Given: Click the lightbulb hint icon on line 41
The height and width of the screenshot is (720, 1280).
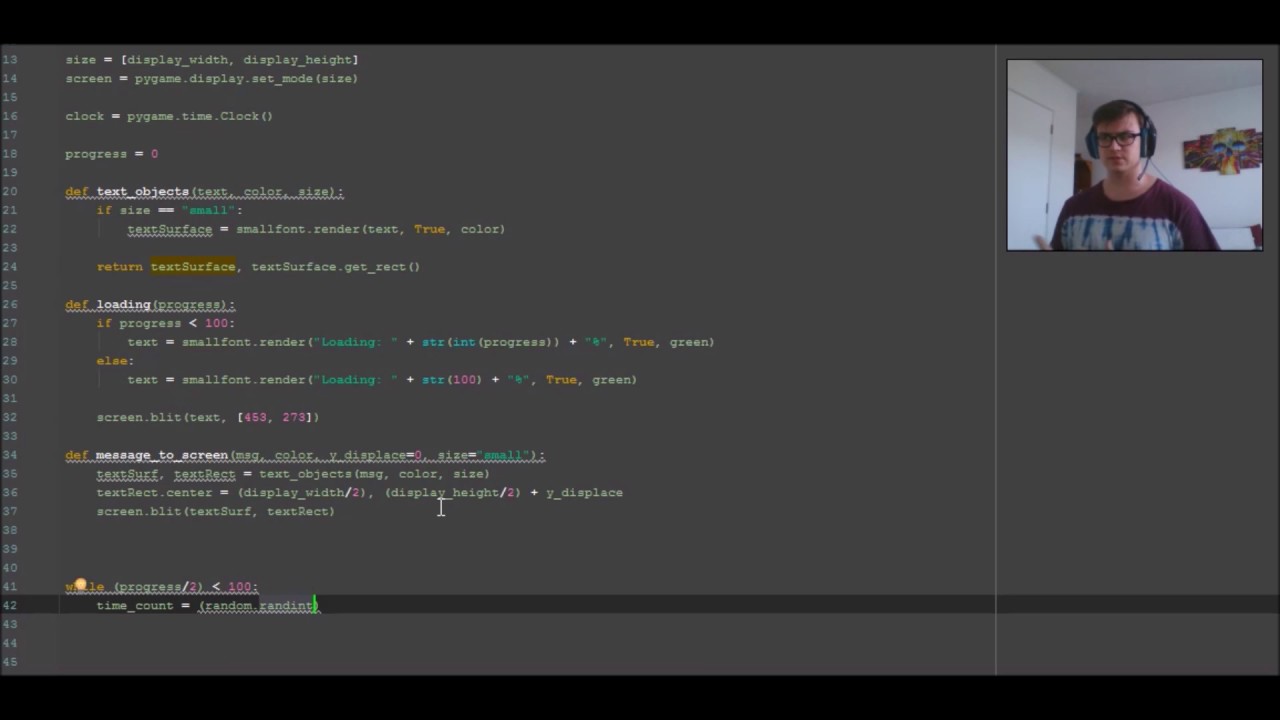Looking at the screenshot, I should (81, 586).
